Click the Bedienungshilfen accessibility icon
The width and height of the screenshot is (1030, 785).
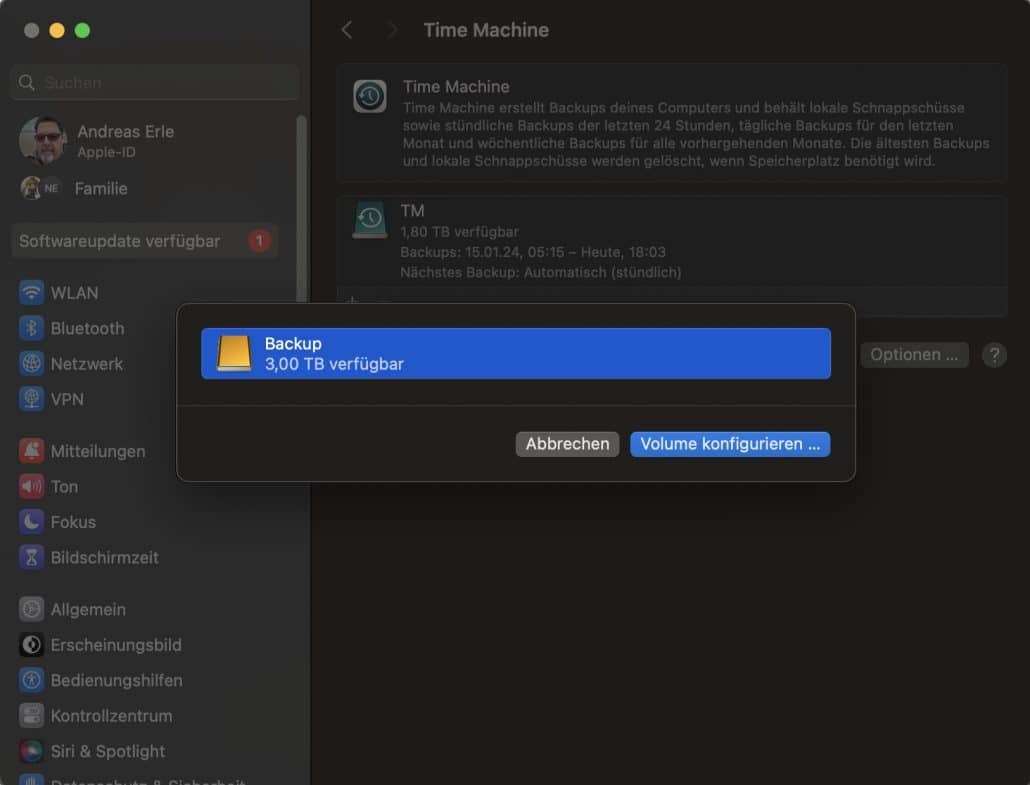coord(31,681)
